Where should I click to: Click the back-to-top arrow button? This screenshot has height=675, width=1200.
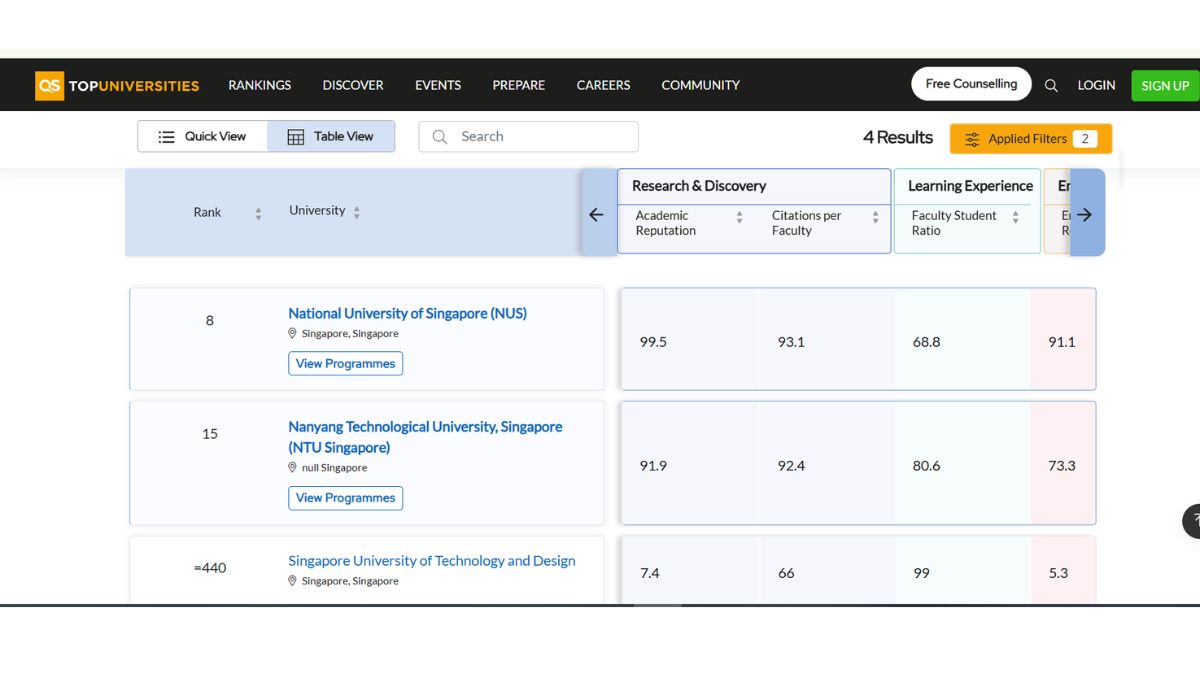point(1192,521)
